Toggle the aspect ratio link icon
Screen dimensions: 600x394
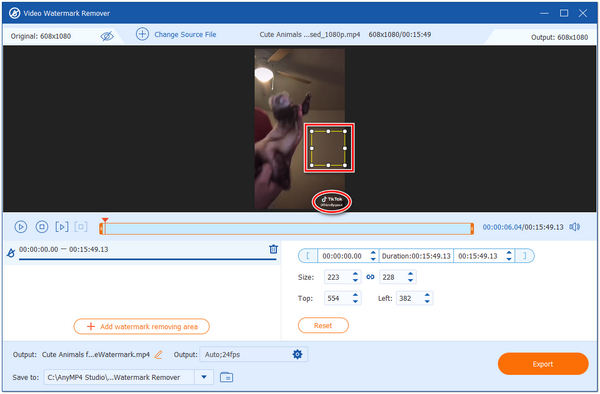click(x=370, y=277)
